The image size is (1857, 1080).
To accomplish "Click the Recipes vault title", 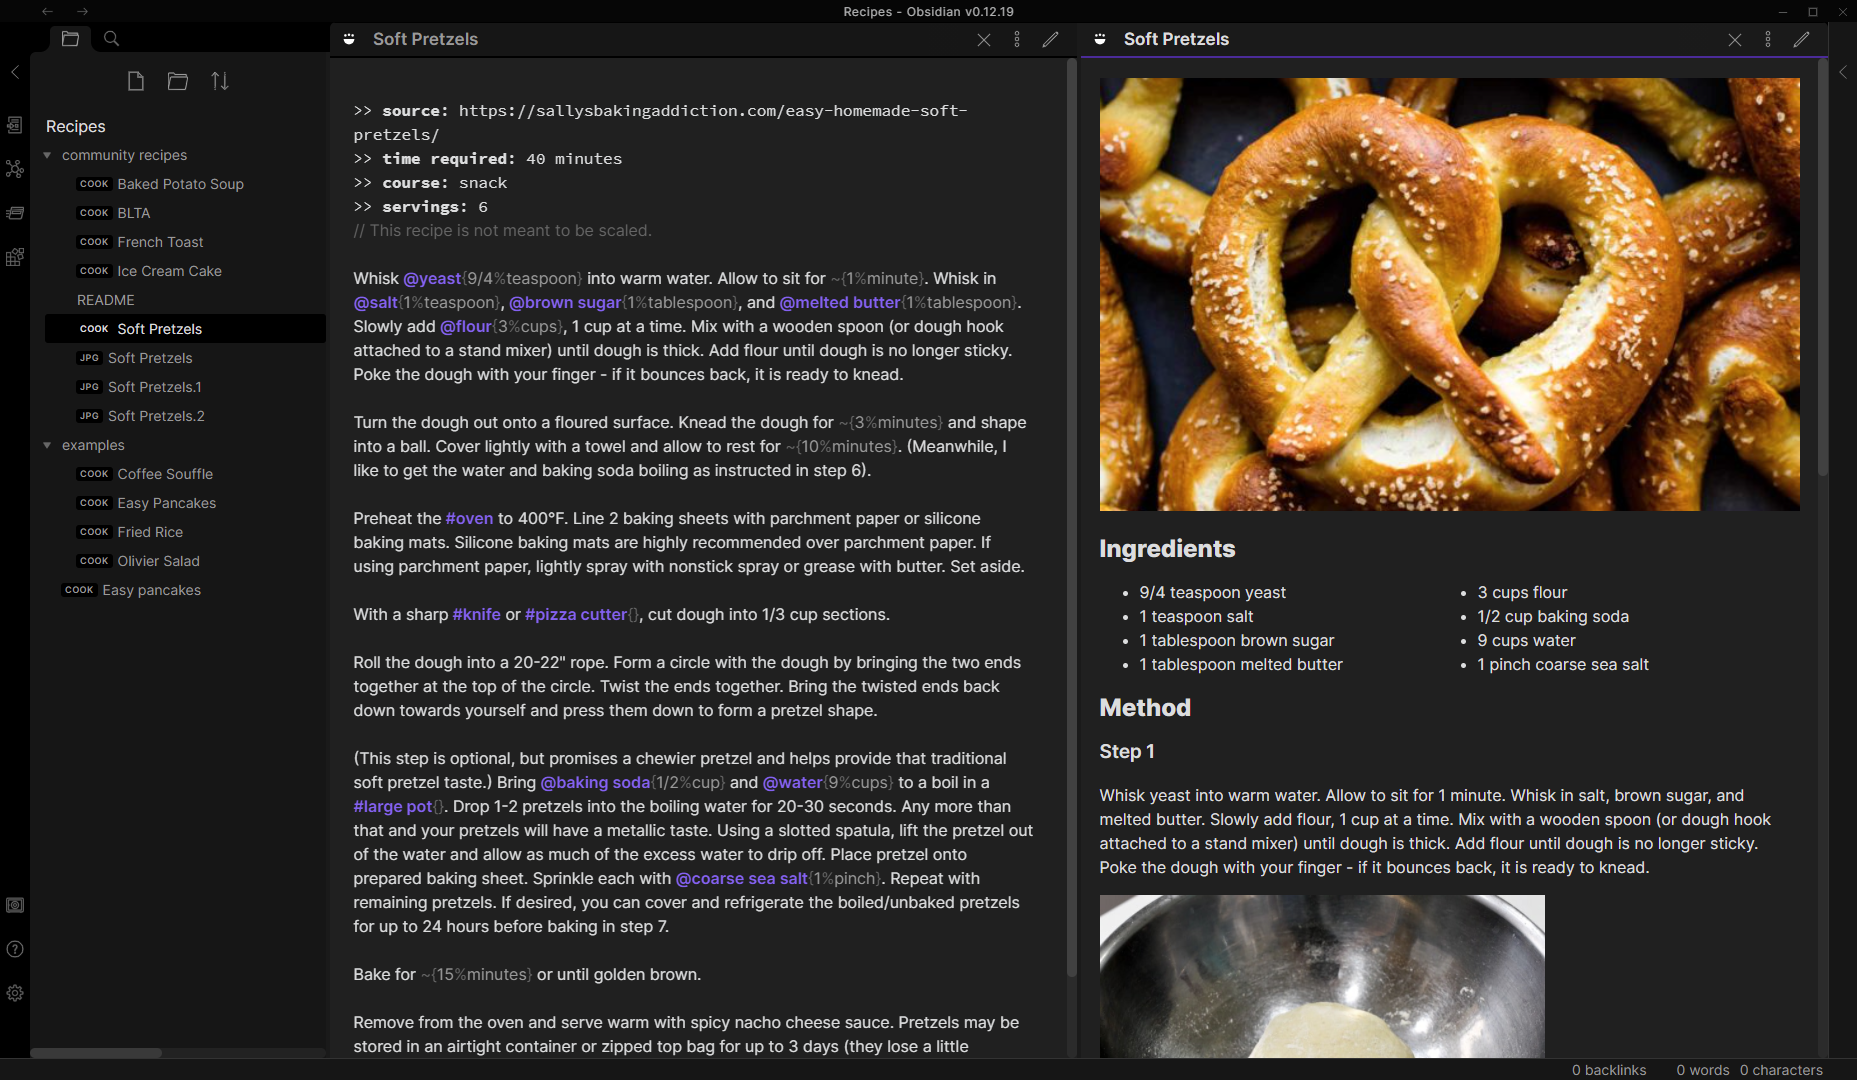I will pyautogui.click(x=76, y=126).
